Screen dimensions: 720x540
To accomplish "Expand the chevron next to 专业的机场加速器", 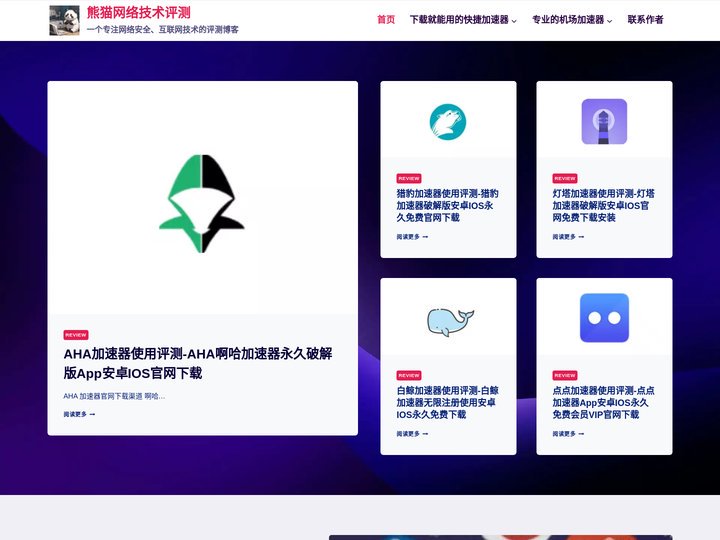I will click(x=609, y=21).
